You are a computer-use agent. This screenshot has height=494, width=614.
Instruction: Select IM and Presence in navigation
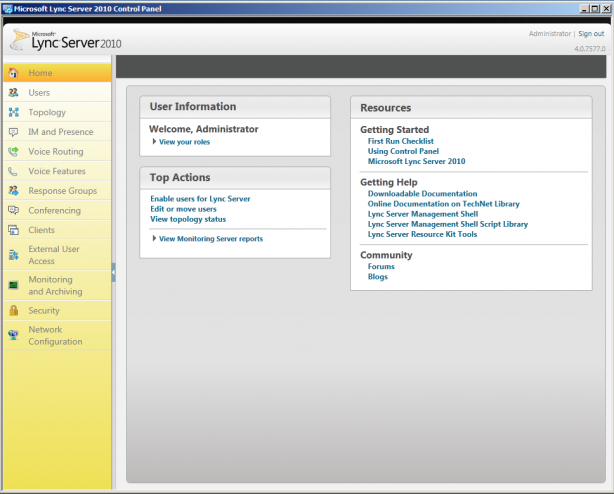coord(57,132)
